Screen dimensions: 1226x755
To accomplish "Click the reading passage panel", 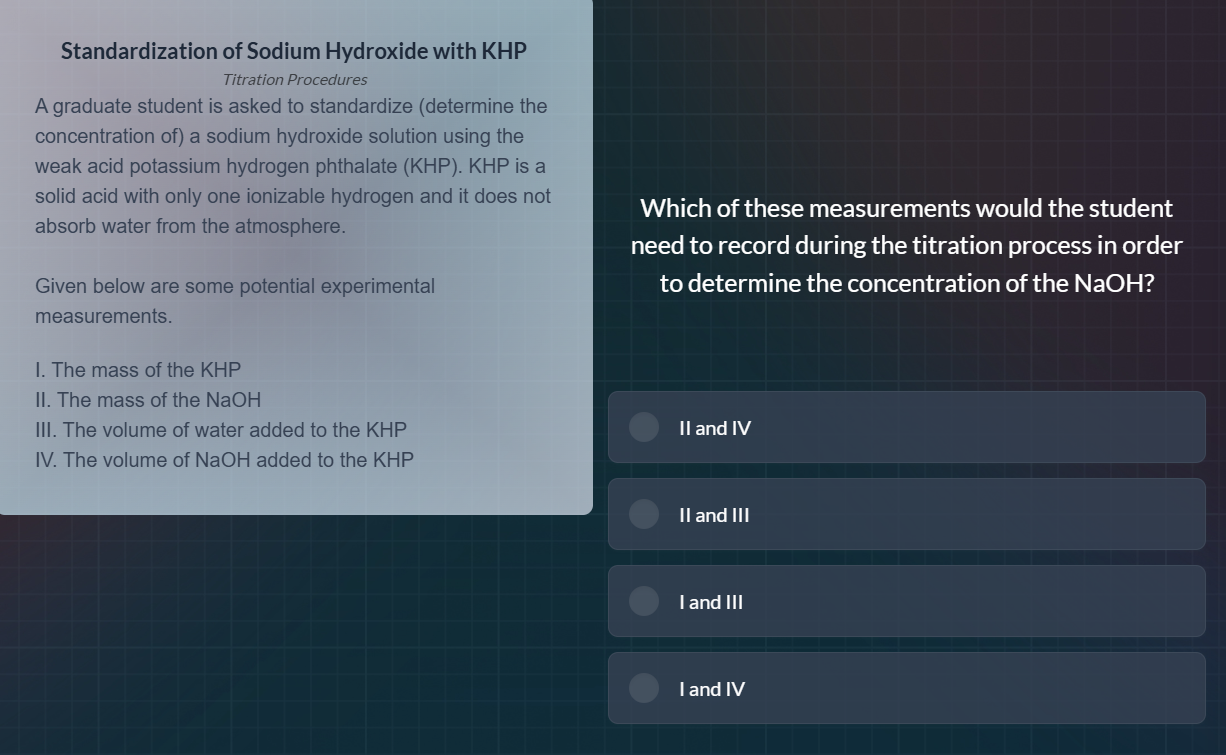I will tap(296, 260).
